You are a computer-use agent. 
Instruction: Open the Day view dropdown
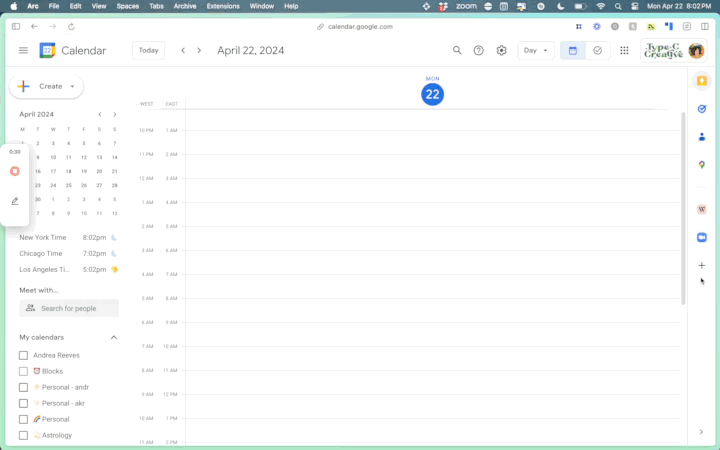(536, 50)
